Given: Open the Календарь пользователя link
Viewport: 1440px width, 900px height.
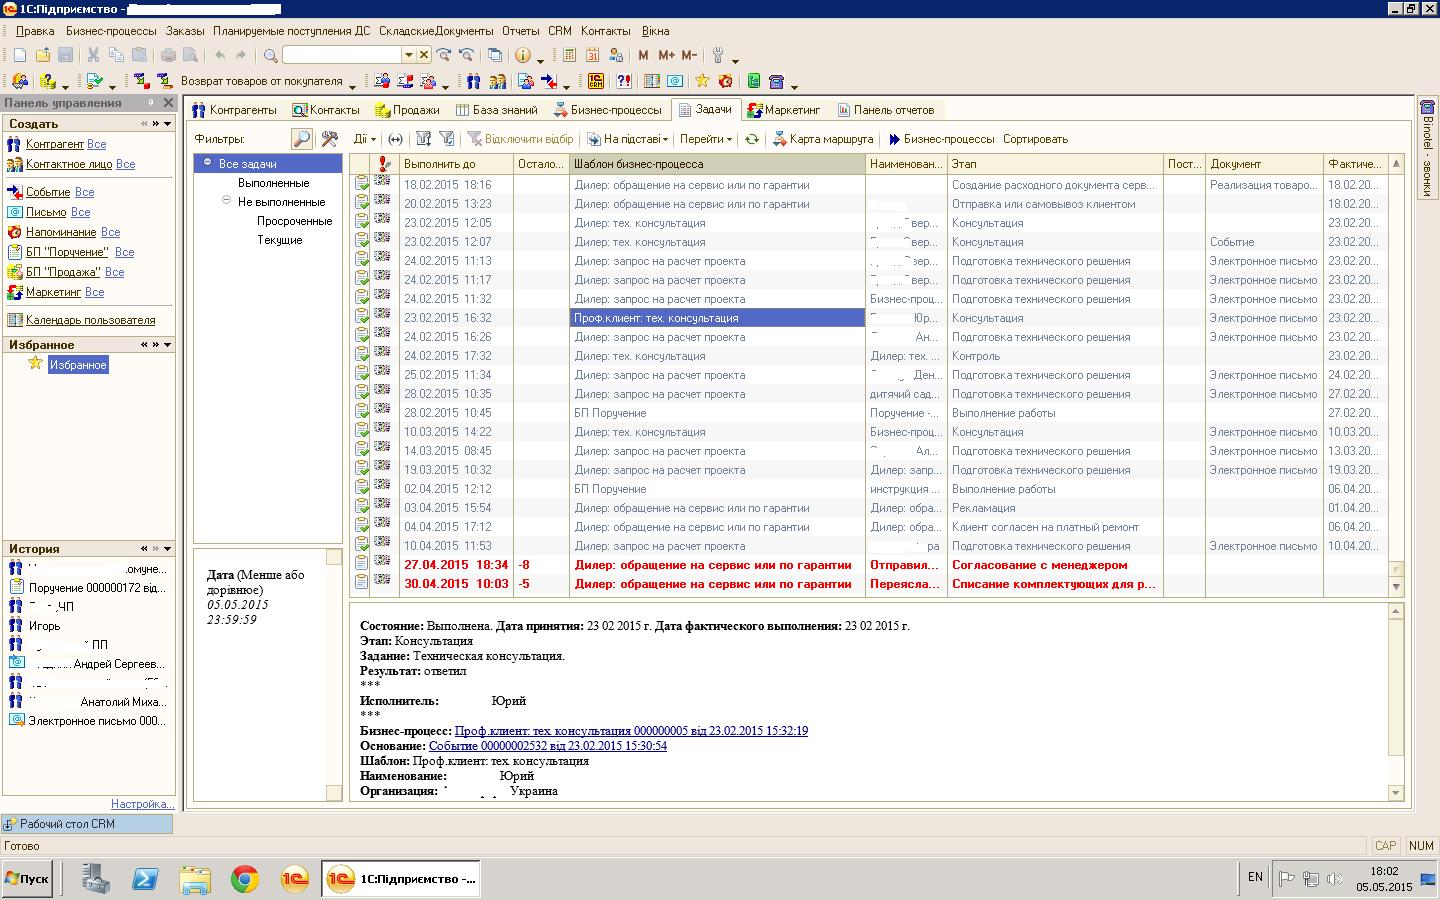Looking at the screenshot, I should [91, 321].
